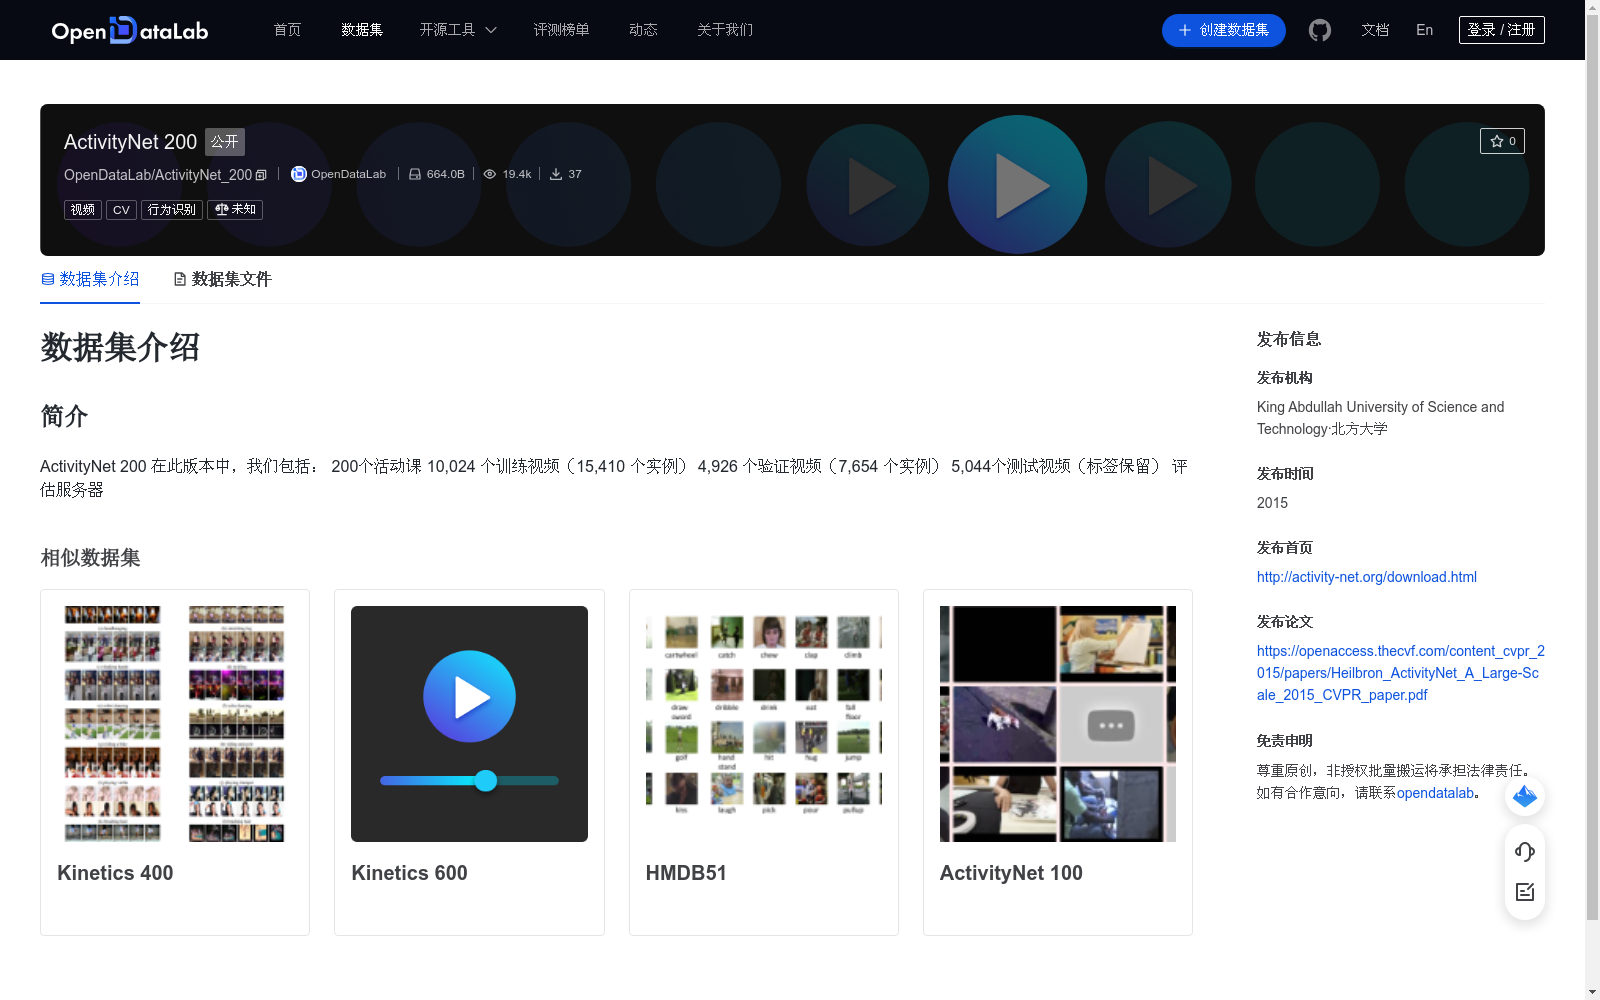
Task: Play the center video in the banner
Action: click(1017, 184)
